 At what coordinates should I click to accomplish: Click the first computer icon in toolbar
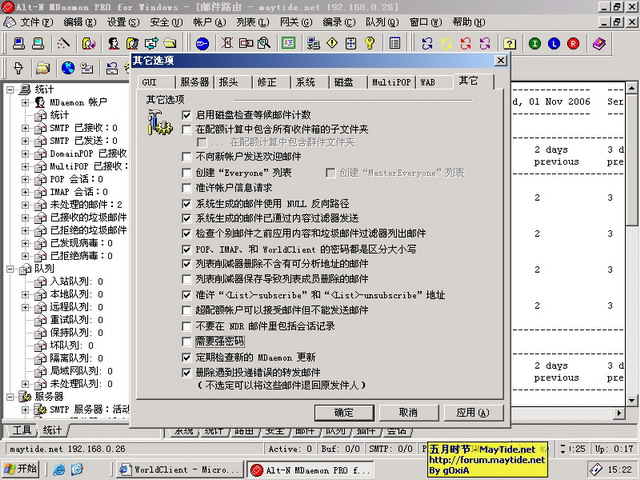(x=19, y=43)
